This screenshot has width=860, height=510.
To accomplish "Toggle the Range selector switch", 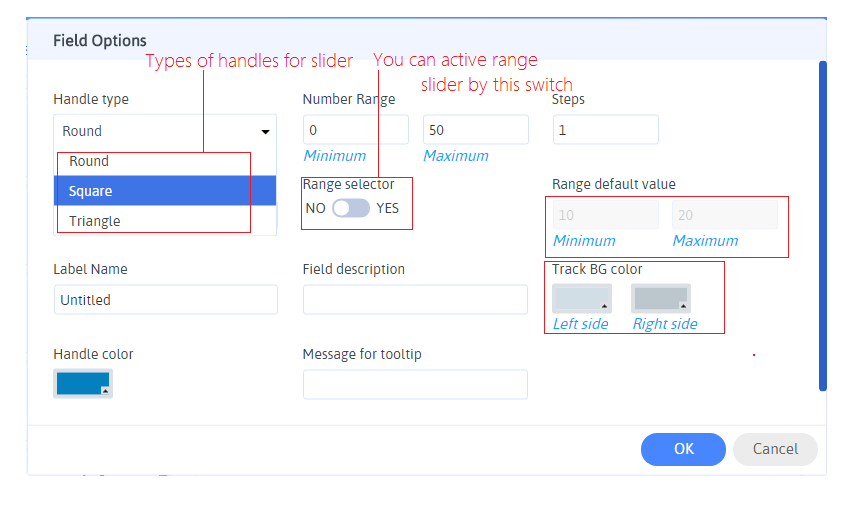I will coord(351,208).
